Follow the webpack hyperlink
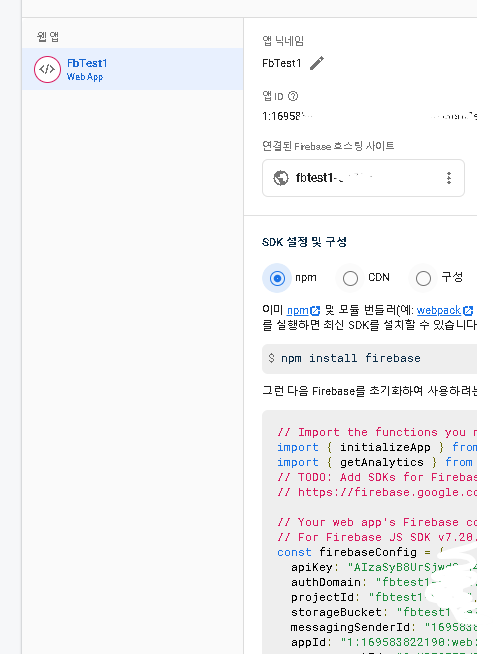Image resolution: width=494 pixels, height=654 pixels. click(x=439, y=310)
